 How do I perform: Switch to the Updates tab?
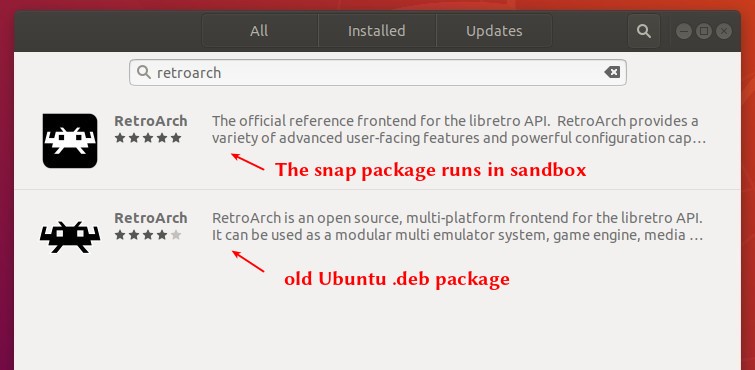click(x=494, y=31)
